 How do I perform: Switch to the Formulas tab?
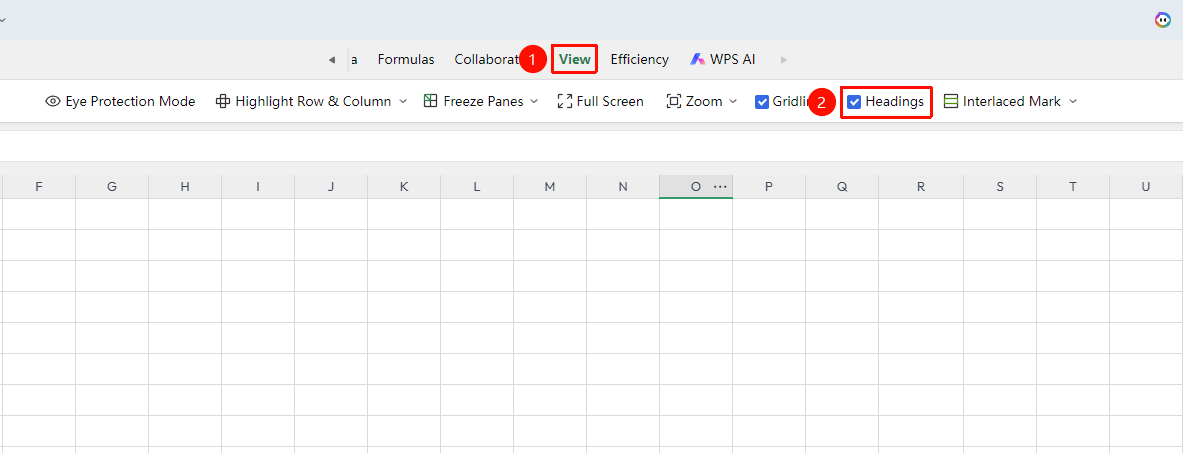click(406, 59)
